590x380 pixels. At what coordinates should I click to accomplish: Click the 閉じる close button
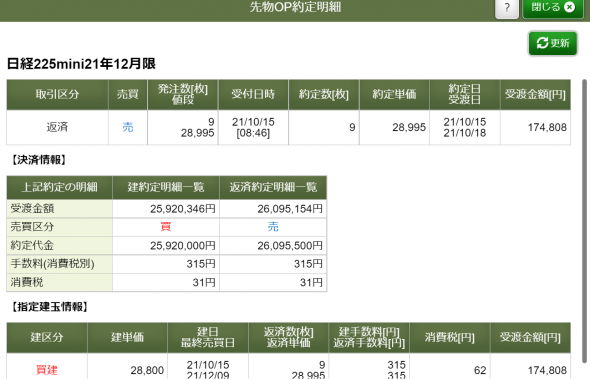(x=553, y=8)
